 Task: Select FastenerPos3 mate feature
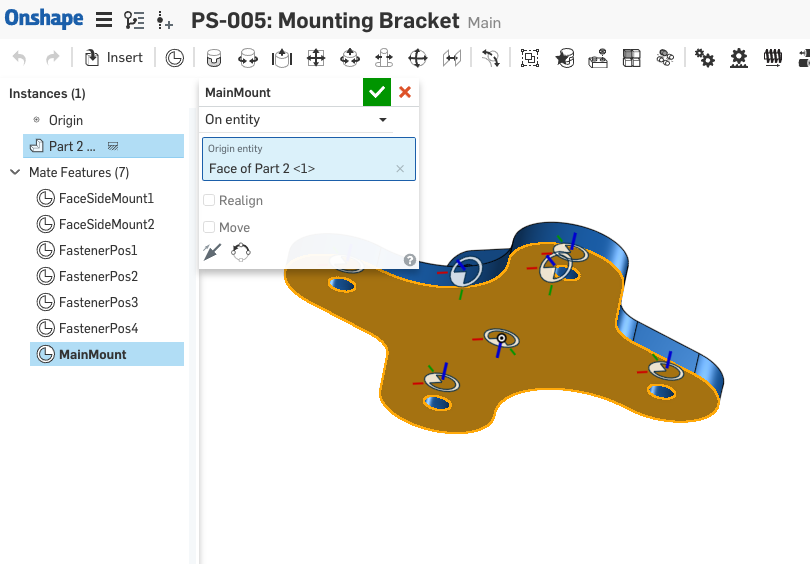(x=98, y=302)
